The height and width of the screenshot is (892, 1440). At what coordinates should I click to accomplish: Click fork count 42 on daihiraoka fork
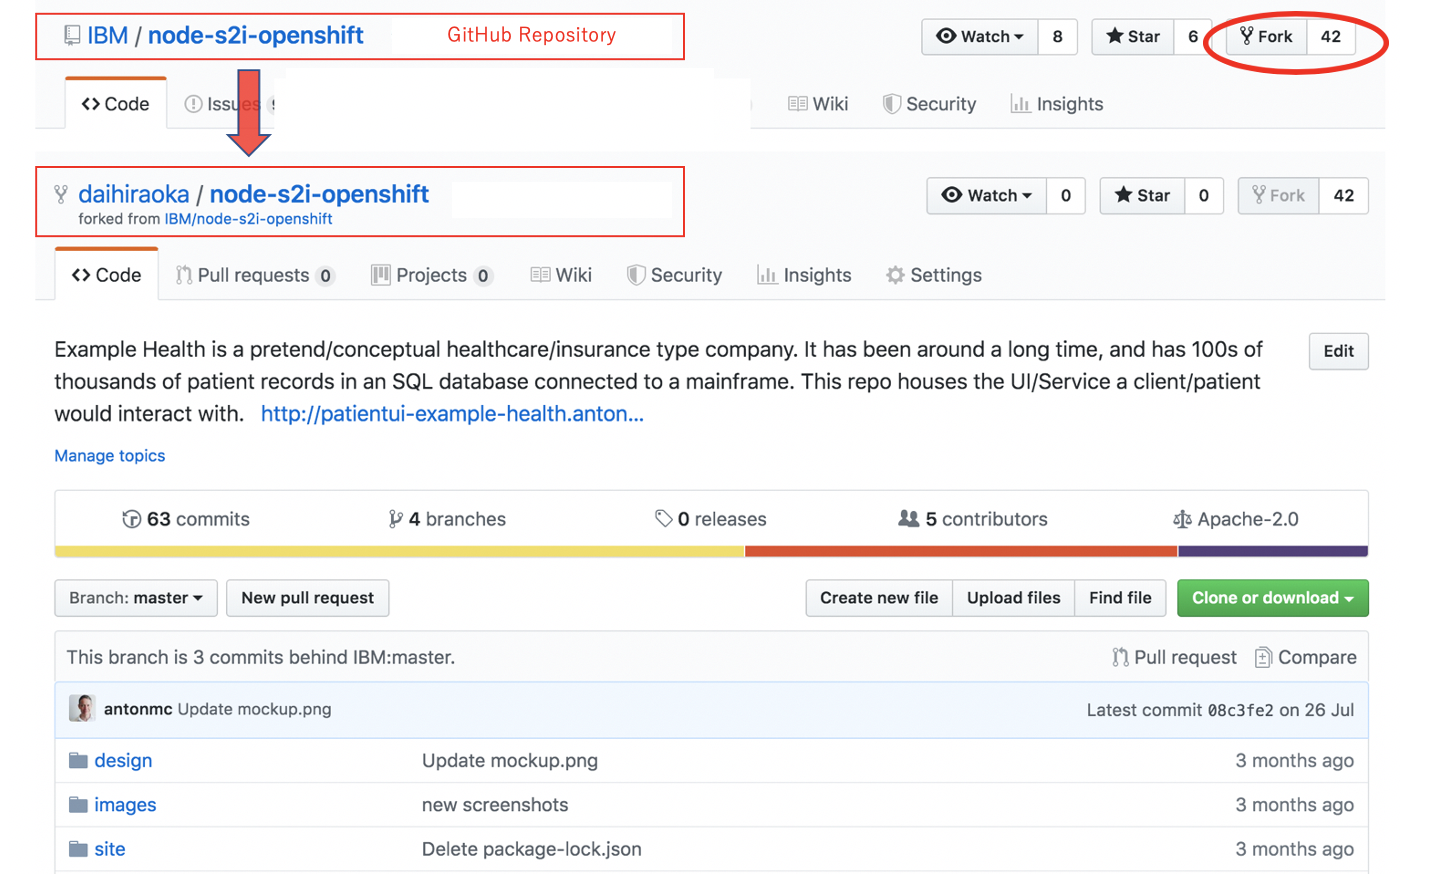click(1344, 196)
